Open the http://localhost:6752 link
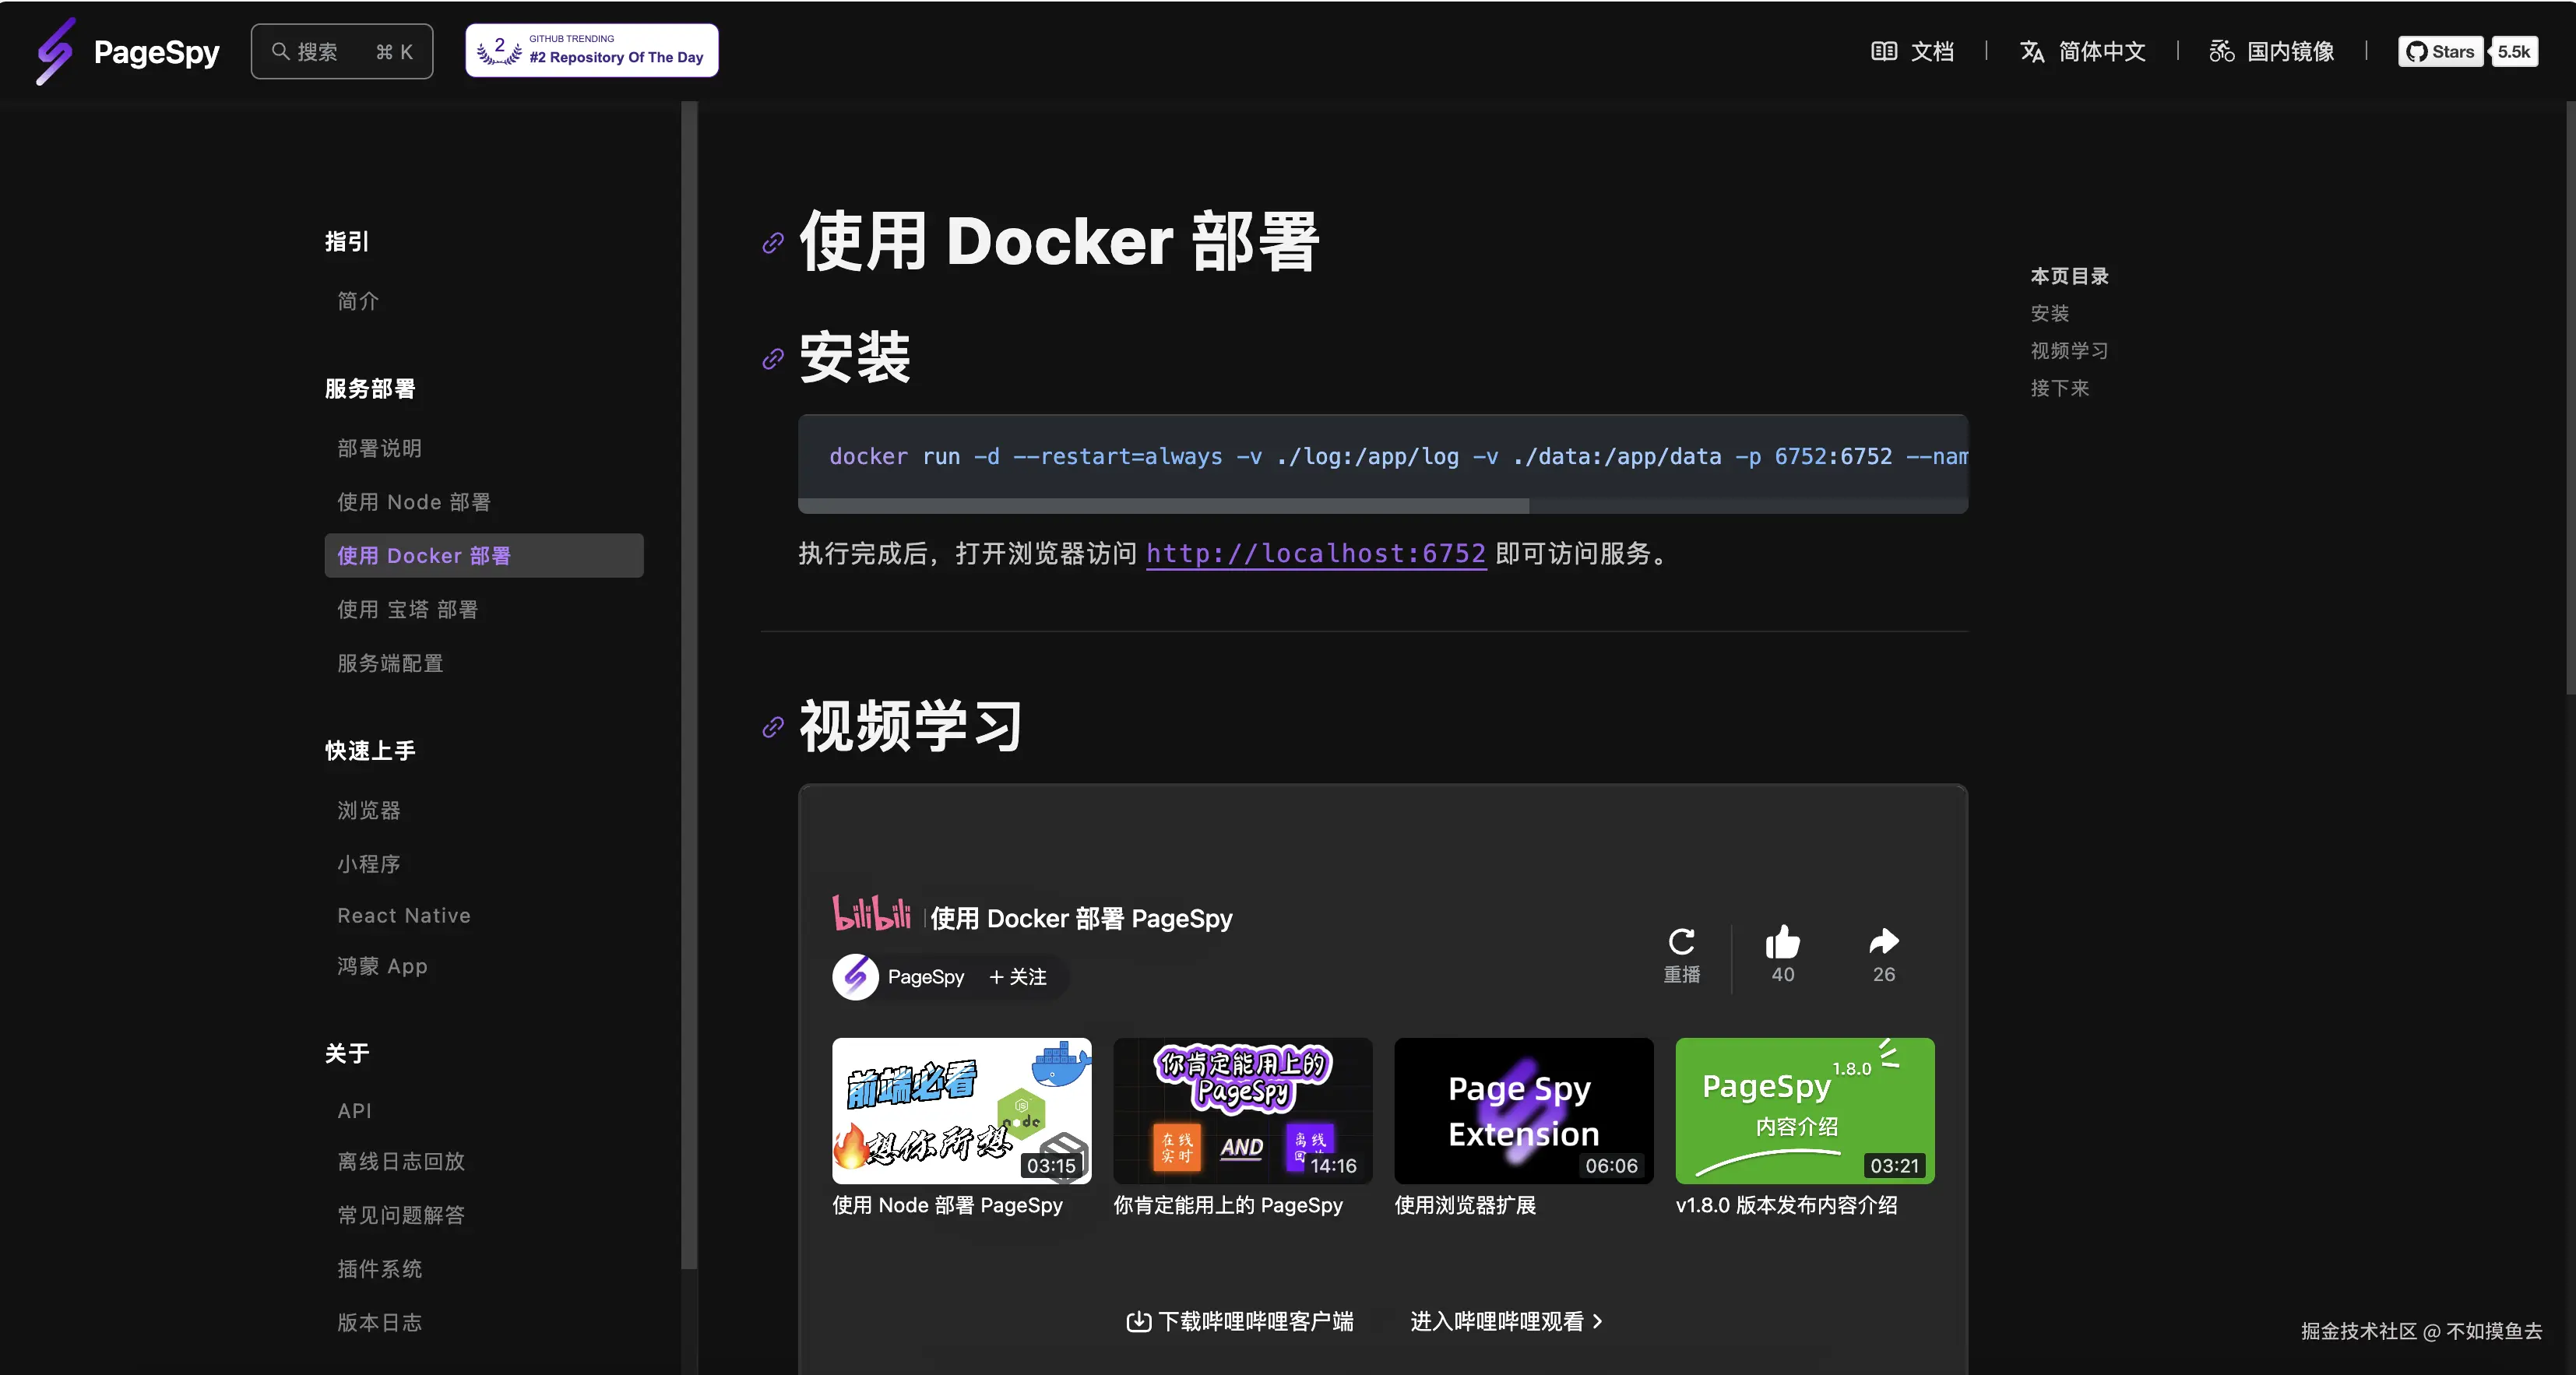The height and width of the screenshot is (1375, 2576). click(1315, 553)
